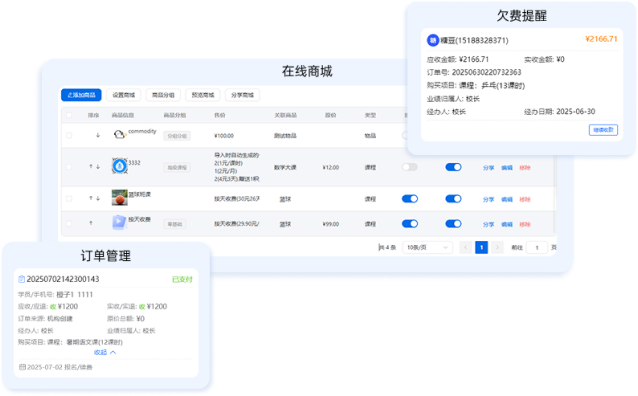The width and height of the screenshot is (638, 396).
Task: Click the calendar icon beside 2025-07-02
Action: point(22,367)
